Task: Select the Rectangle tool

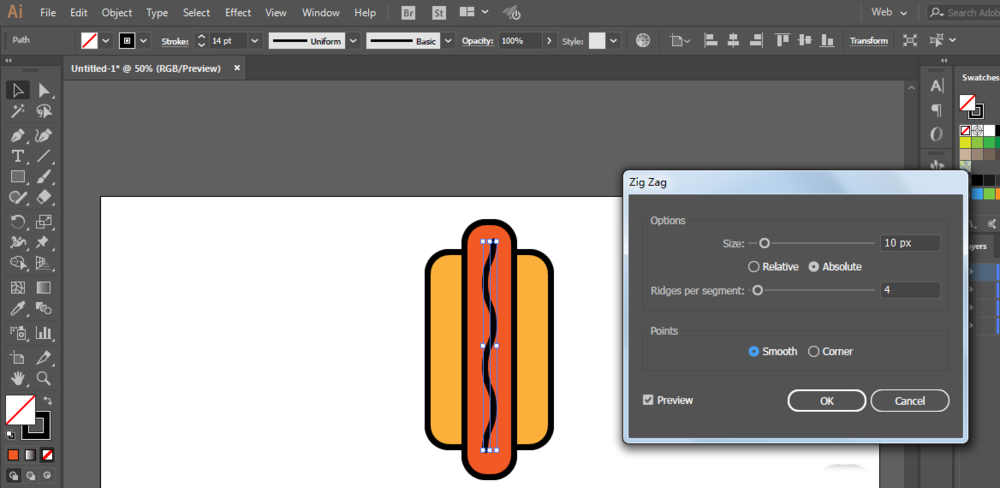Action: click(18, 177)
